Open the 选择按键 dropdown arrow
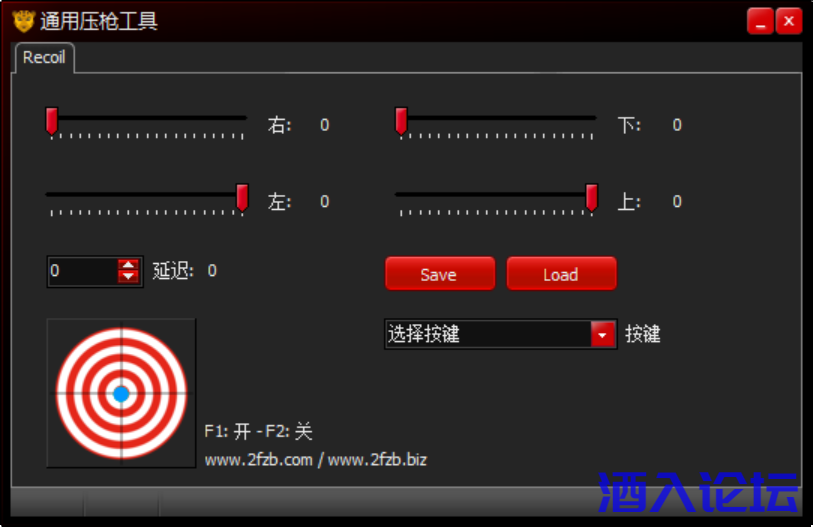Image resolution: width=813 pixels, height=527 pixels. coord(602,335)
